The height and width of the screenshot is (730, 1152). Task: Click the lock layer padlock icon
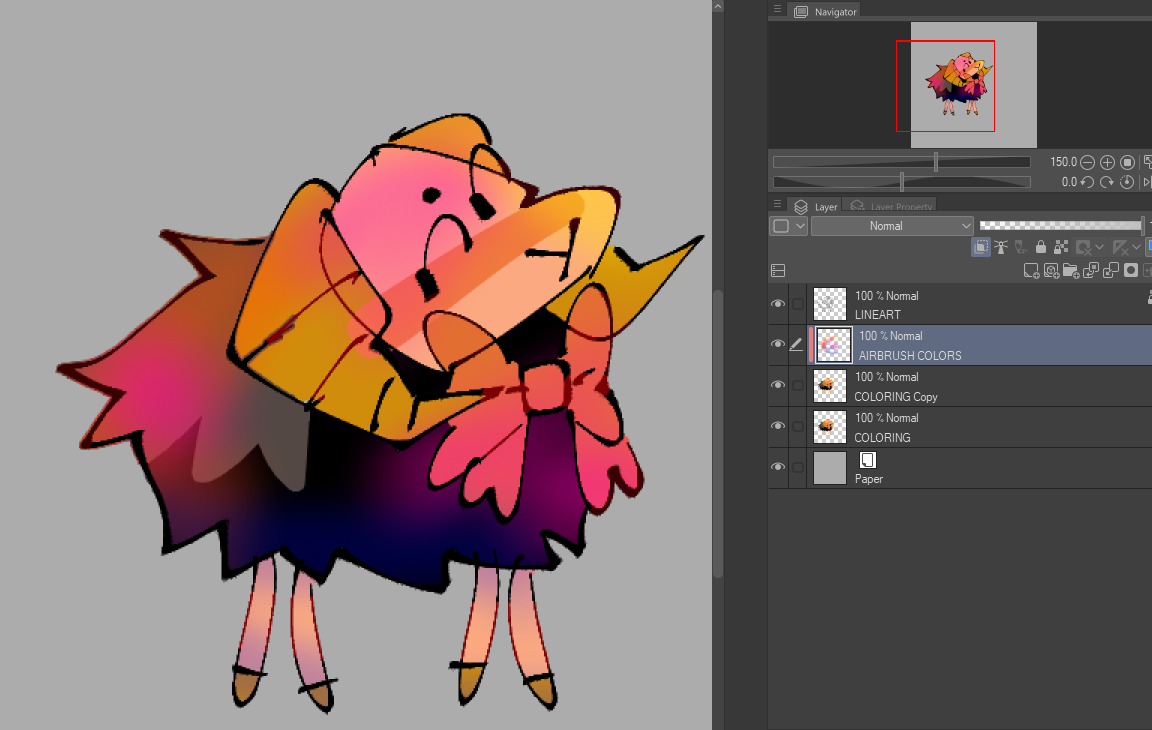click(x=1041, y=247)
